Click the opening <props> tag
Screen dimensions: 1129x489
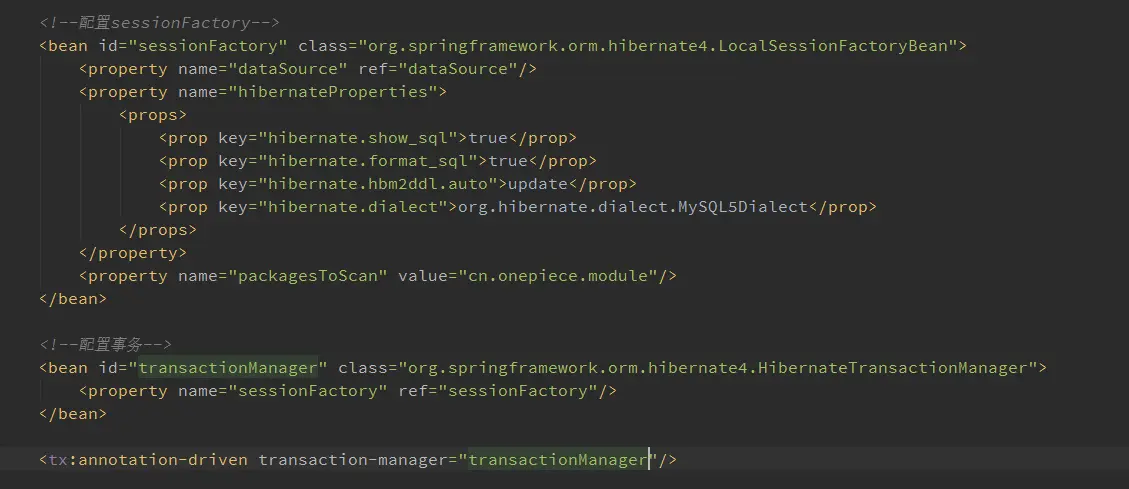(153, 115)
